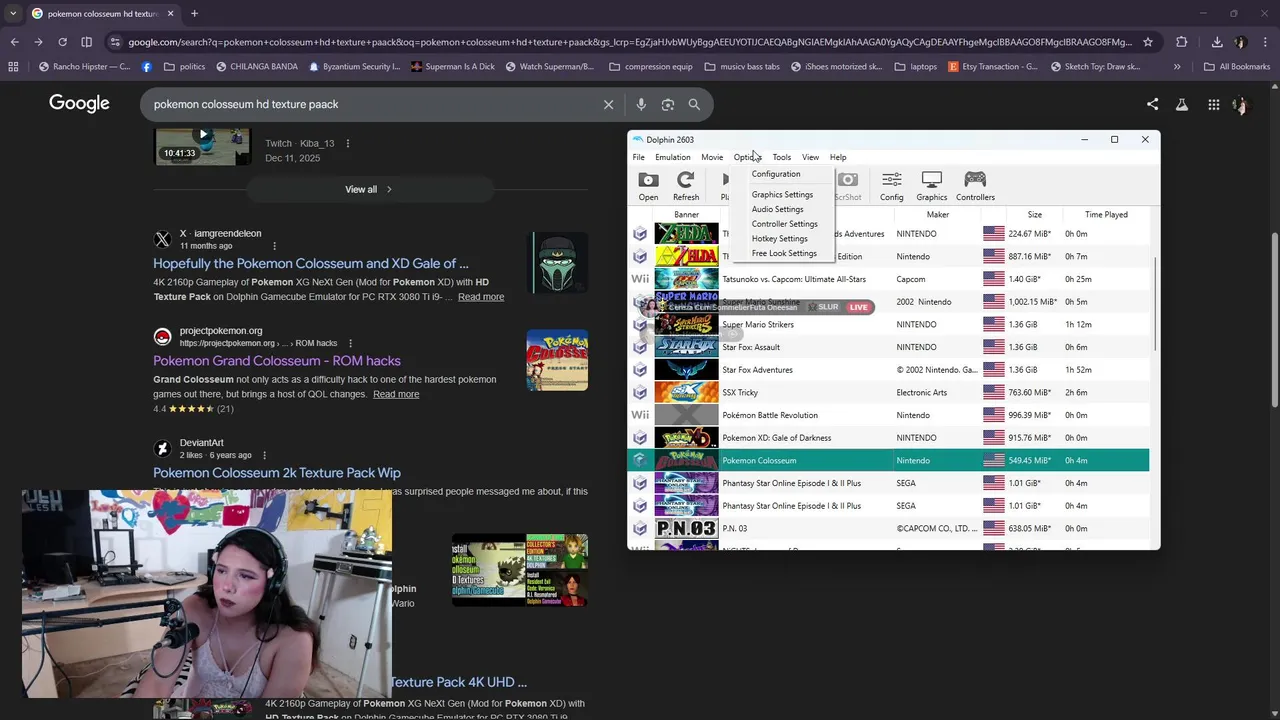
Task: Open the compression equip bookmarks folder
Action: point(650,67)
